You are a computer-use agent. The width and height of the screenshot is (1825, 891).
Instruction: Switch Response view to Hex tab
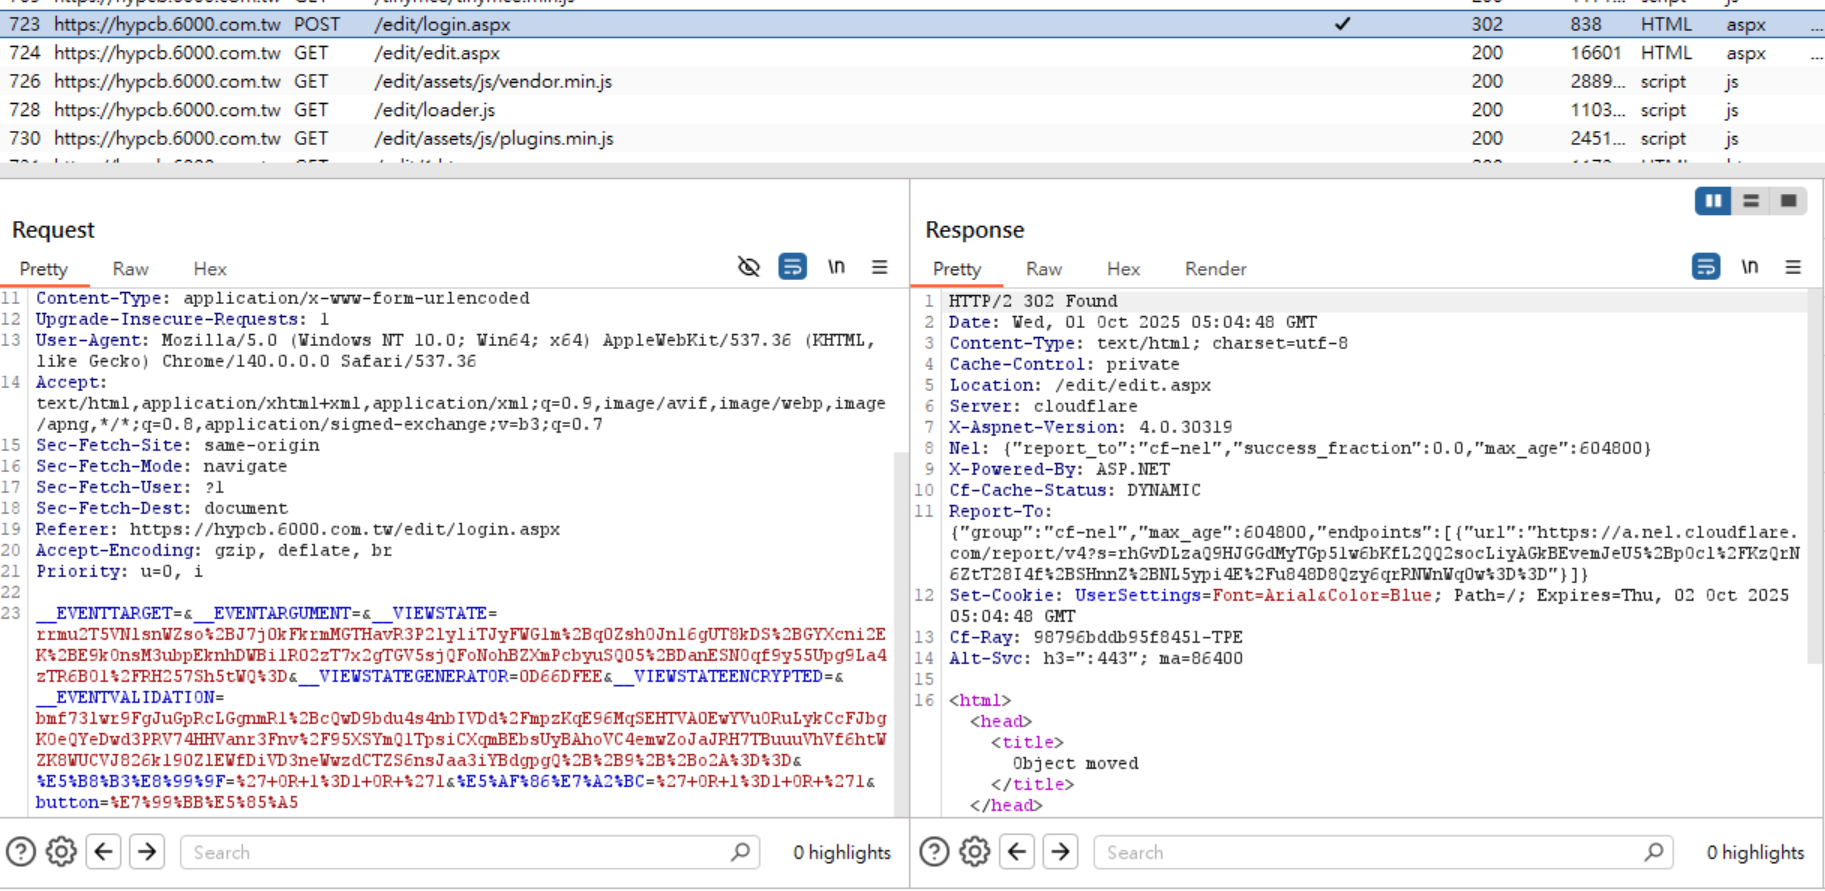[x=1123, y=269]
